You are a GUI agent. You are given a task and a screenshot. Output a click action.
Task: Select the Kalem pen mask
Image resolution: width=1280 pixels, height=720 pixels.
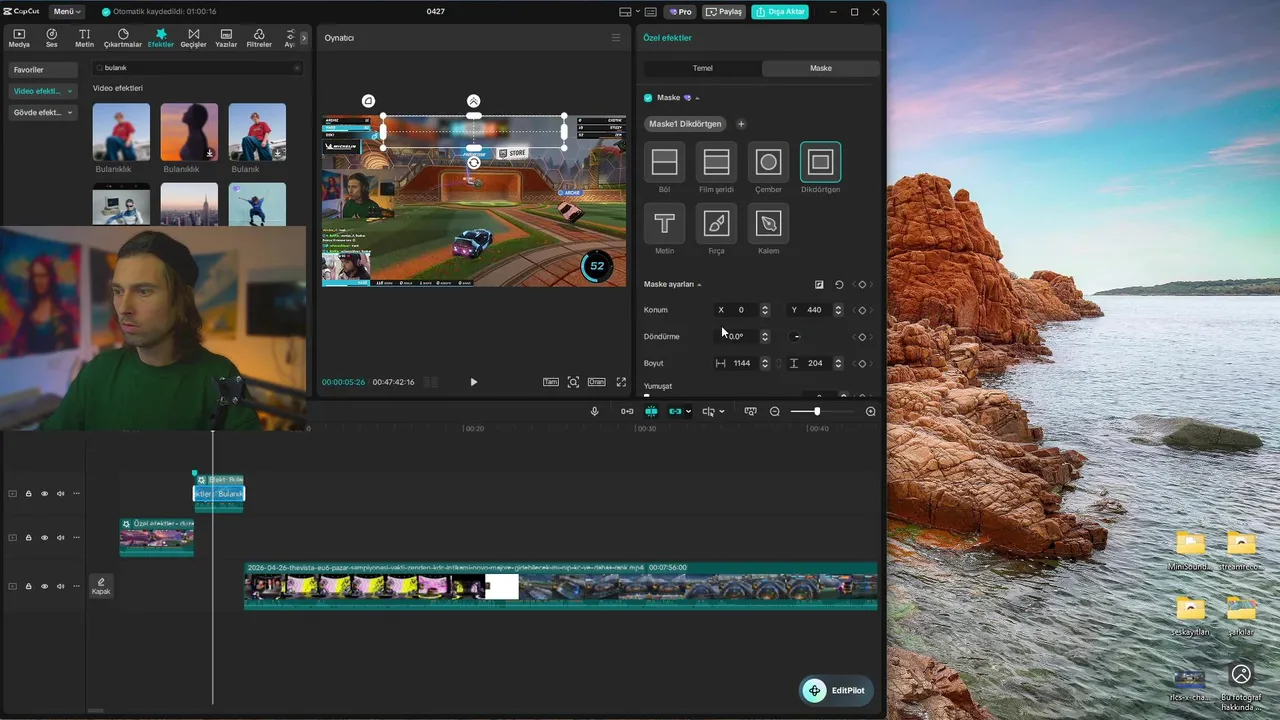768,223
